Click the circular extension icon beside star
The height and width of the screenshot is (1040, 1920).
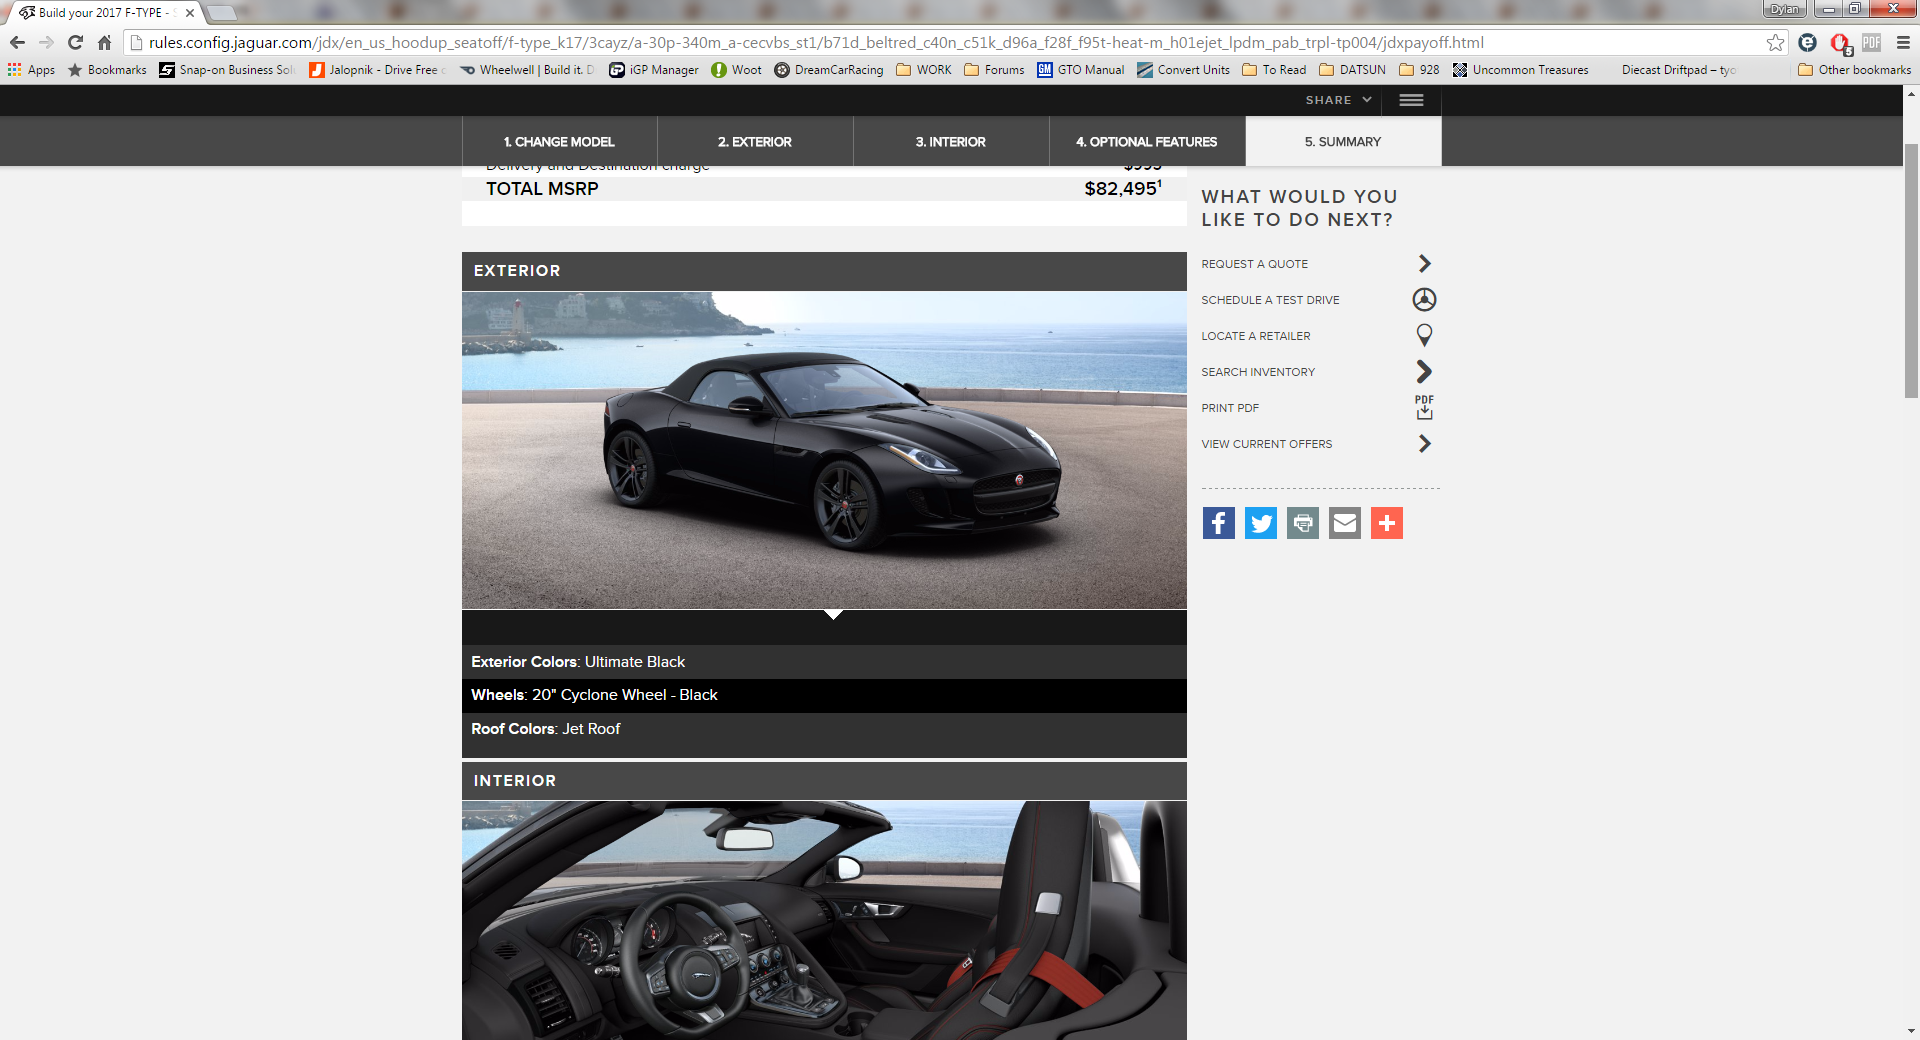pos(1807,42)
